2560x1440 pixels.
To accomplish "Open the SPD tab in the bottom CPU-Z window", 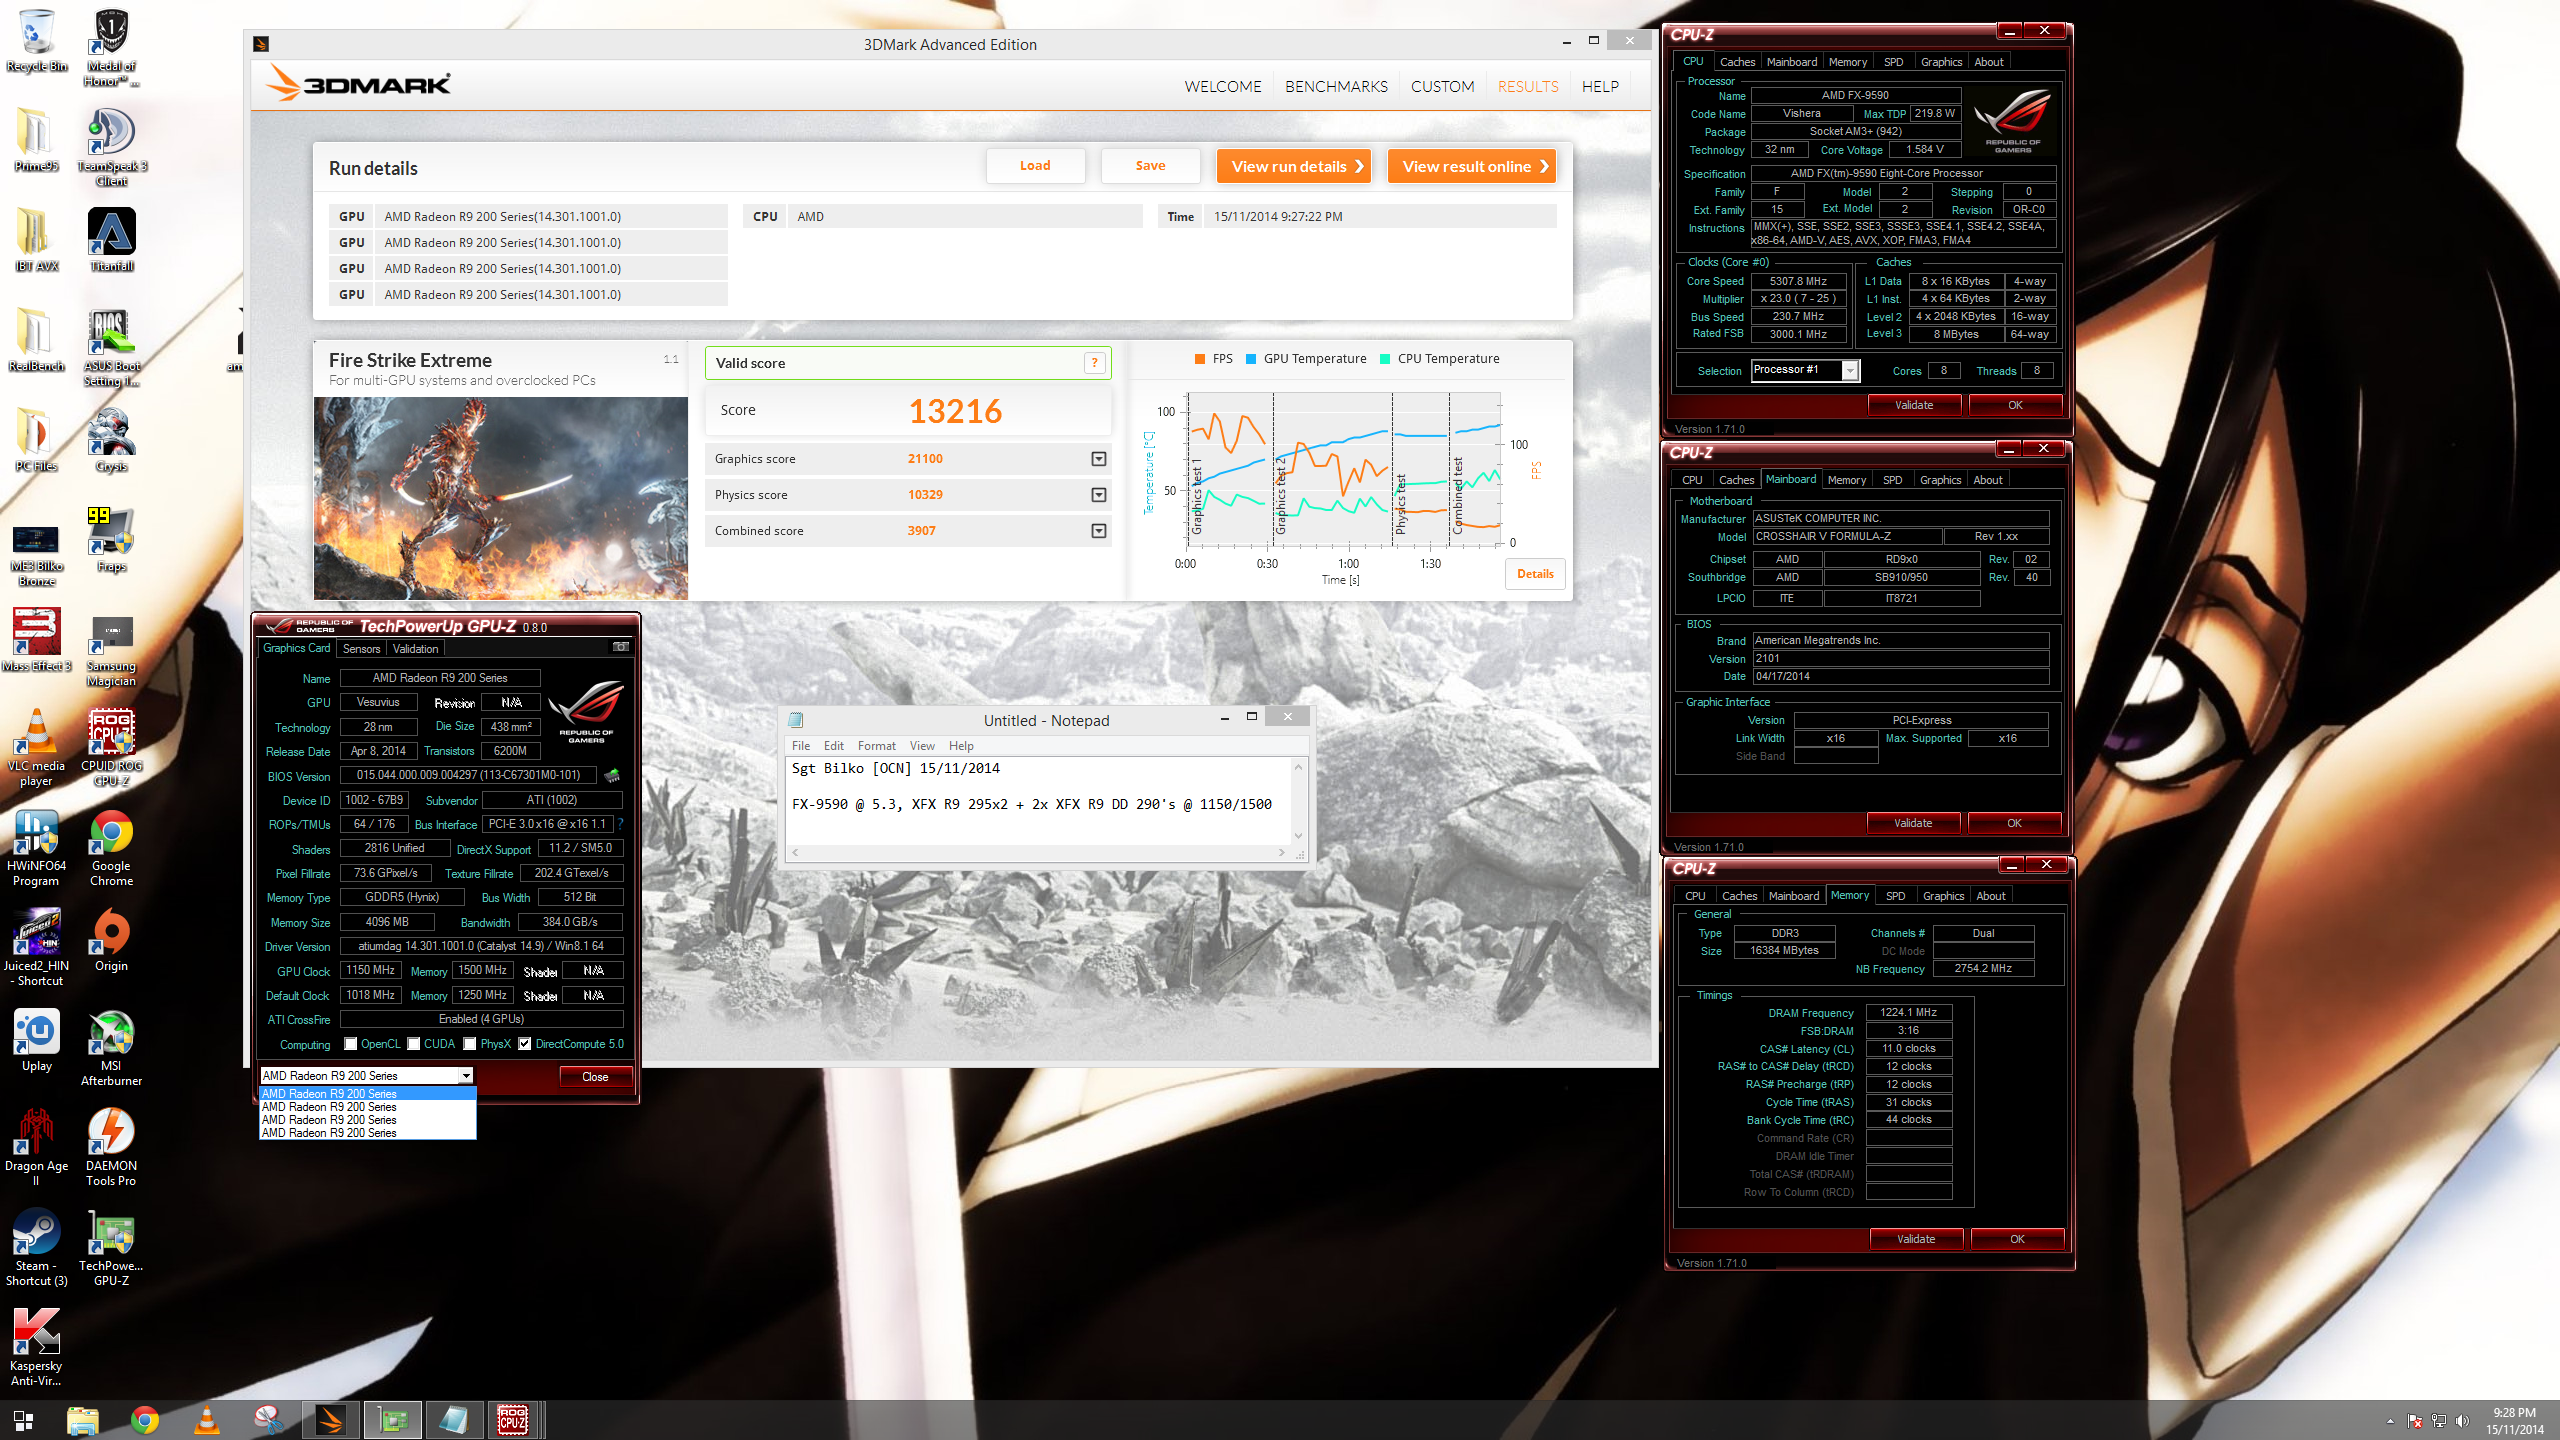I will [x=1895, y=896].
